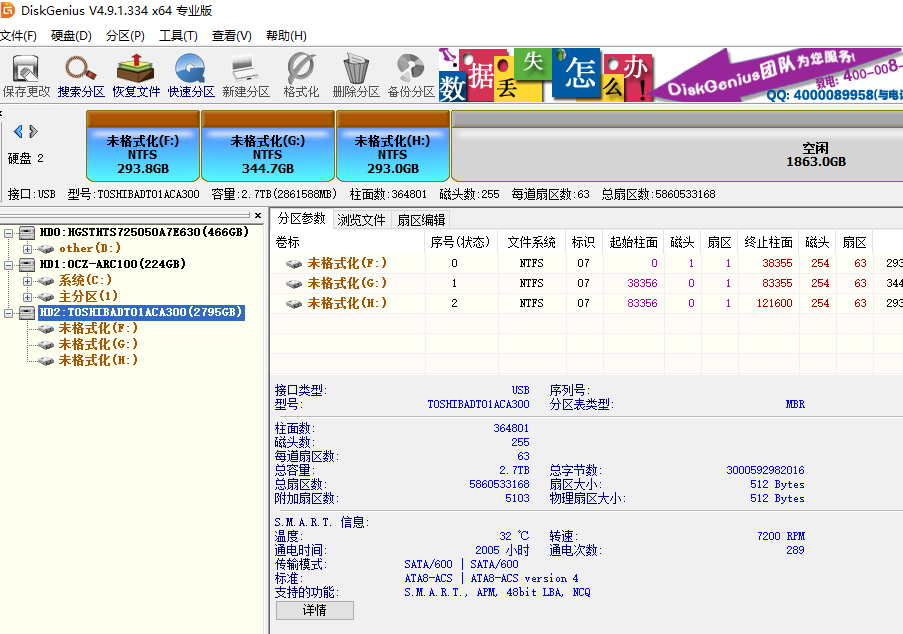Click the 终止柱面 column header

pyautogui.click(x=768, y=242)
